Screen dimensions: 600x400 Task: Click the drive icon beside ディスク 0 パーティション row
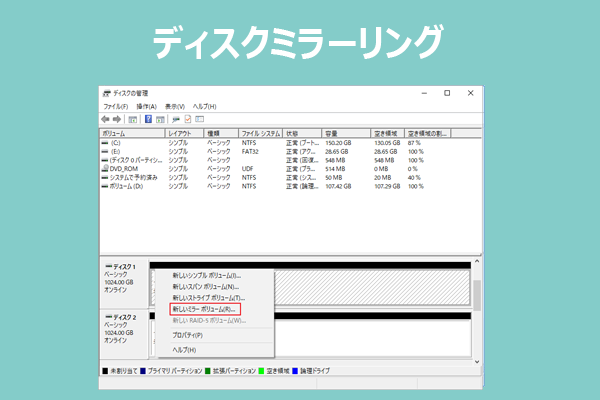(105, 160)
